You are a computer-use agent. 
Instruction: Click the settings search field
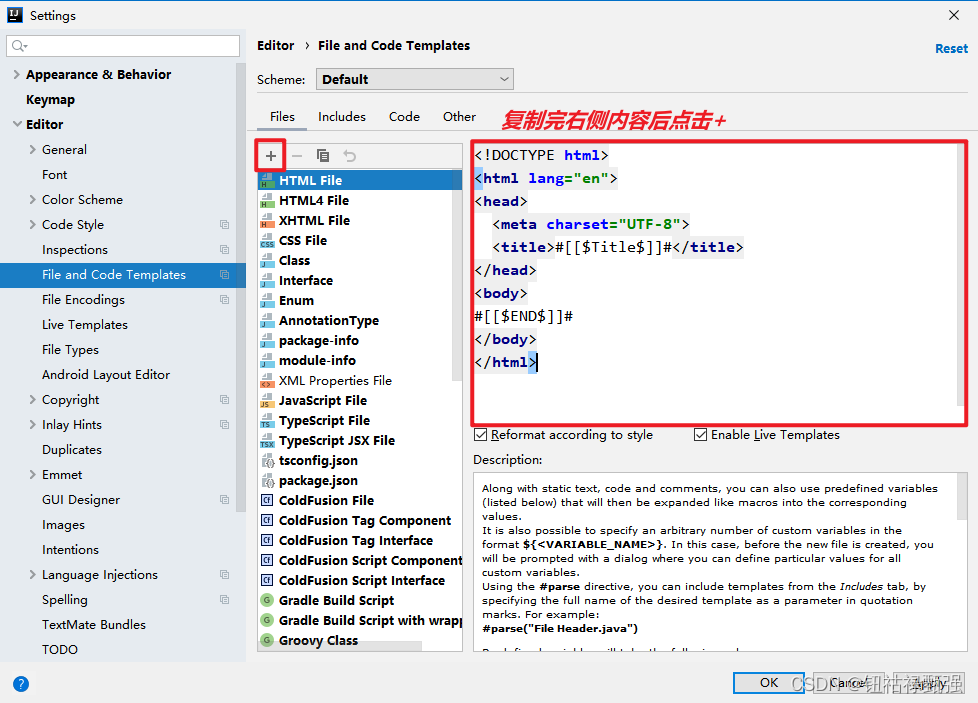(122, 45)
